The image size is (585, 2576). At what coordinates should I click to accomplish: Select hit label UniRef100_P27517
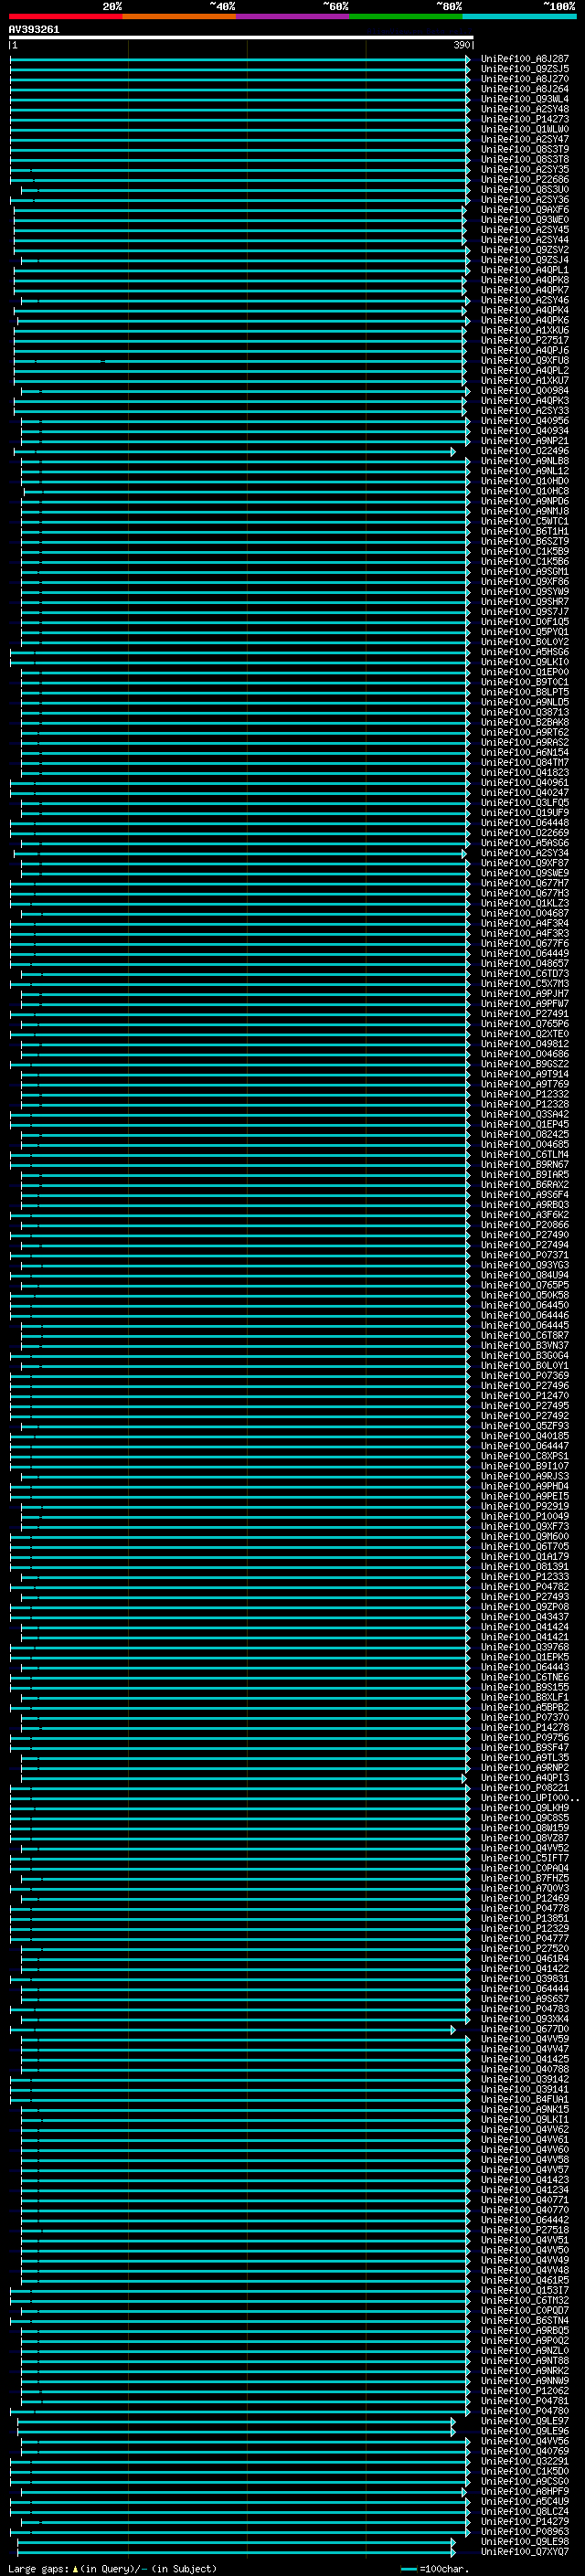pos(525,340)
